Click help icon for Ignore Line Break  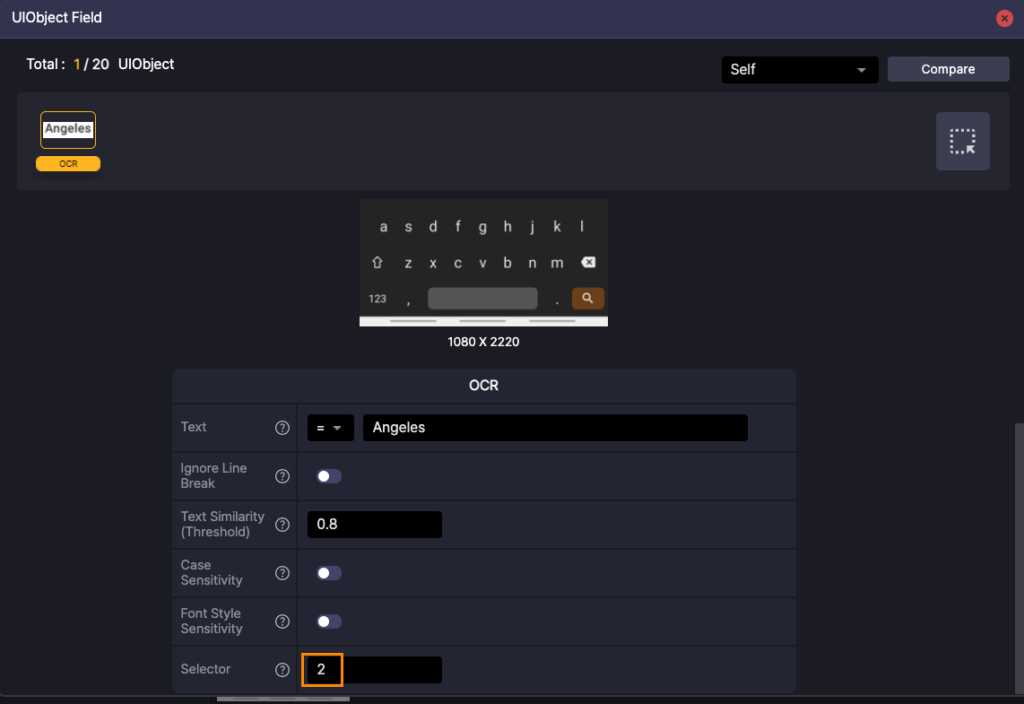tap(282, 476)
